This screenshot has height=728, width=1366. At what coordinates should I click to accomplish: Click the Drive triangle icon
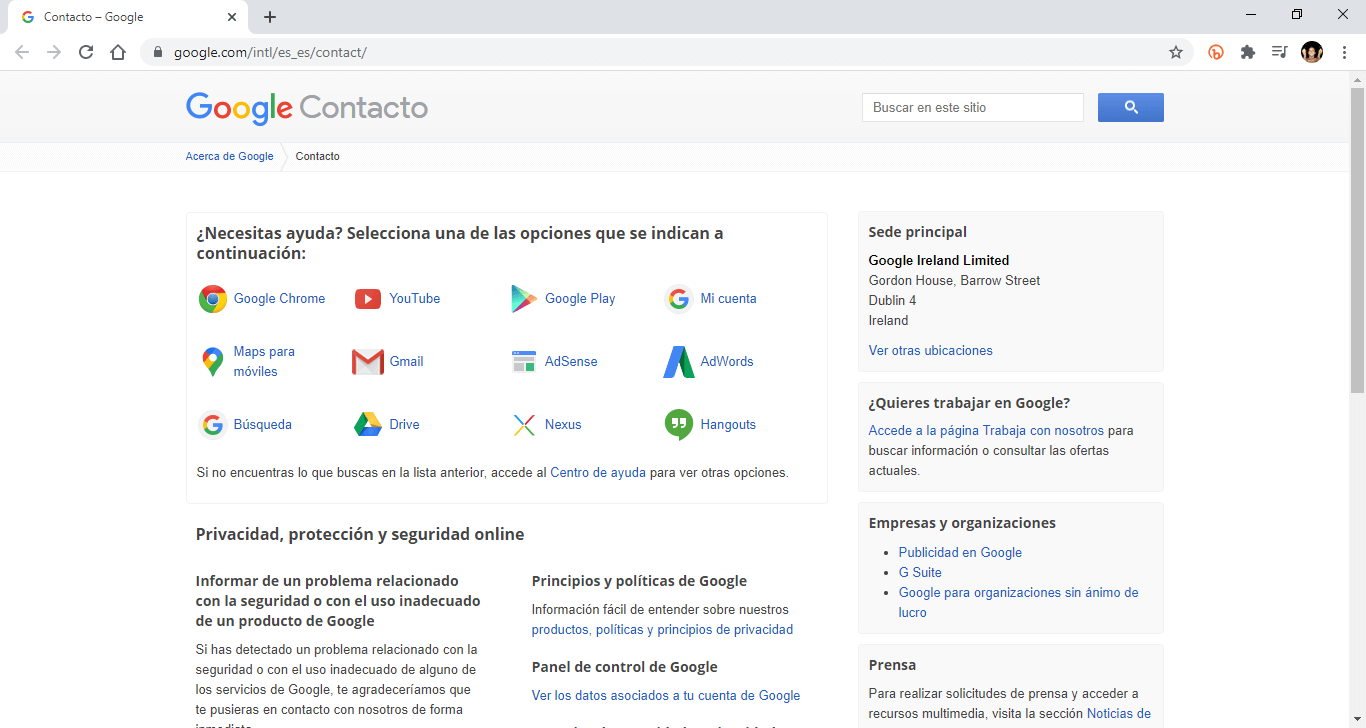click(x=368, y=425)
